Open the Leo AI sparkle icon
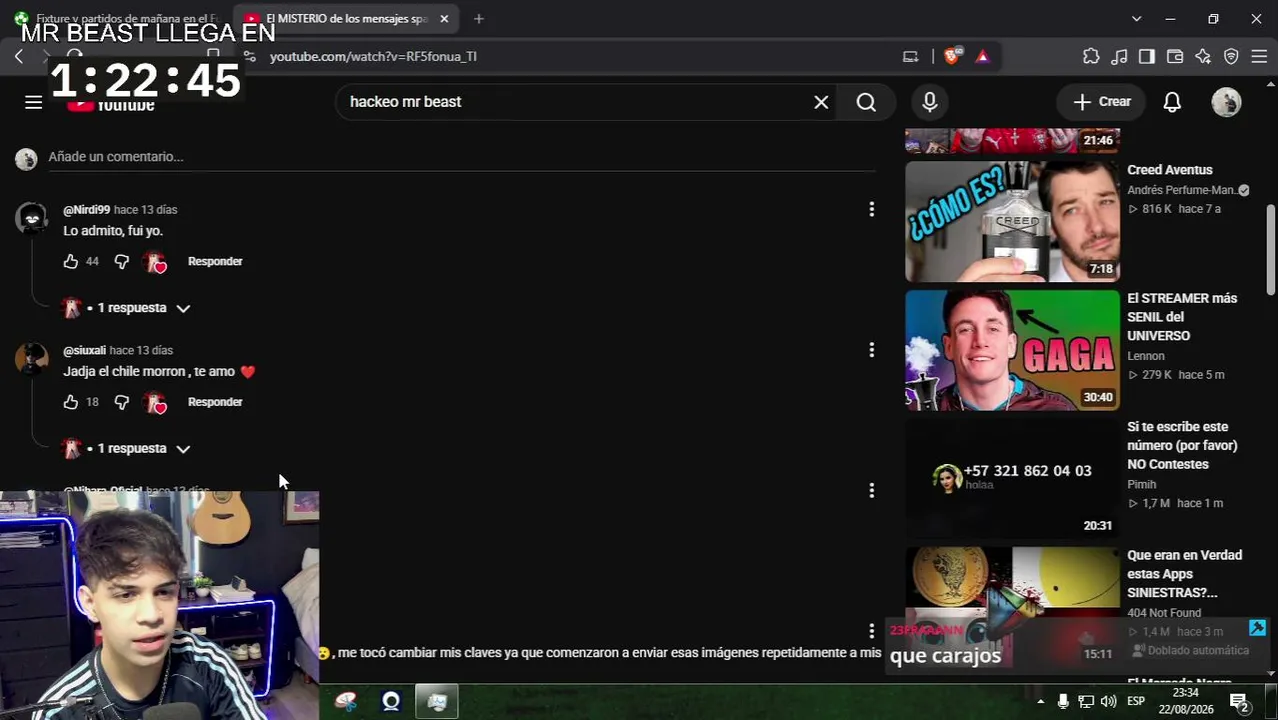This screenshot has width=1278, height=720. pos(1203,56)
